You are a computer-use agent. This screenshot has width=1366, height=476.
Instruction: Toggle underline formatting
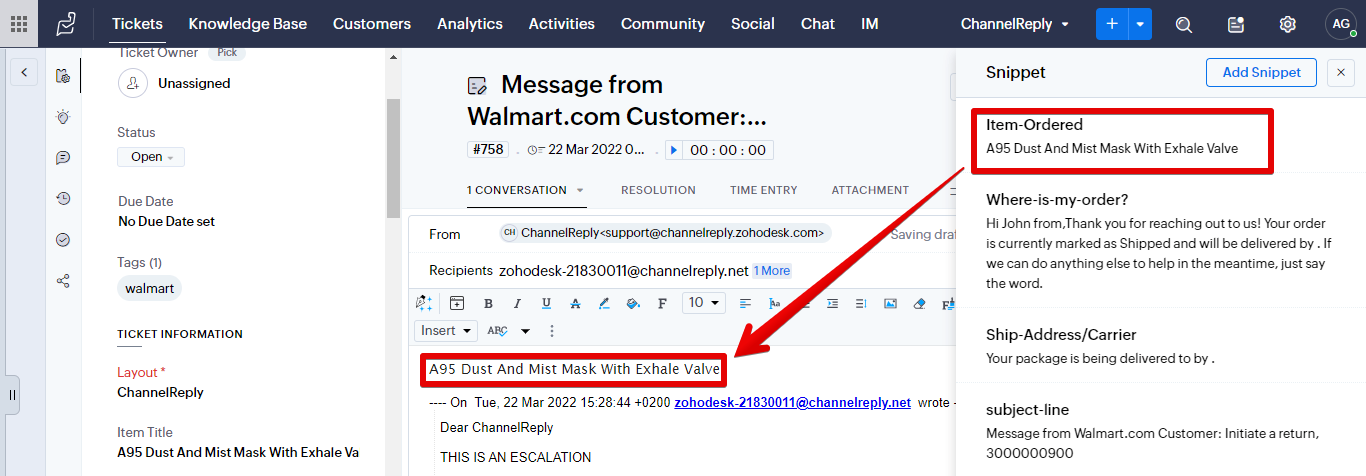[546, 303]
